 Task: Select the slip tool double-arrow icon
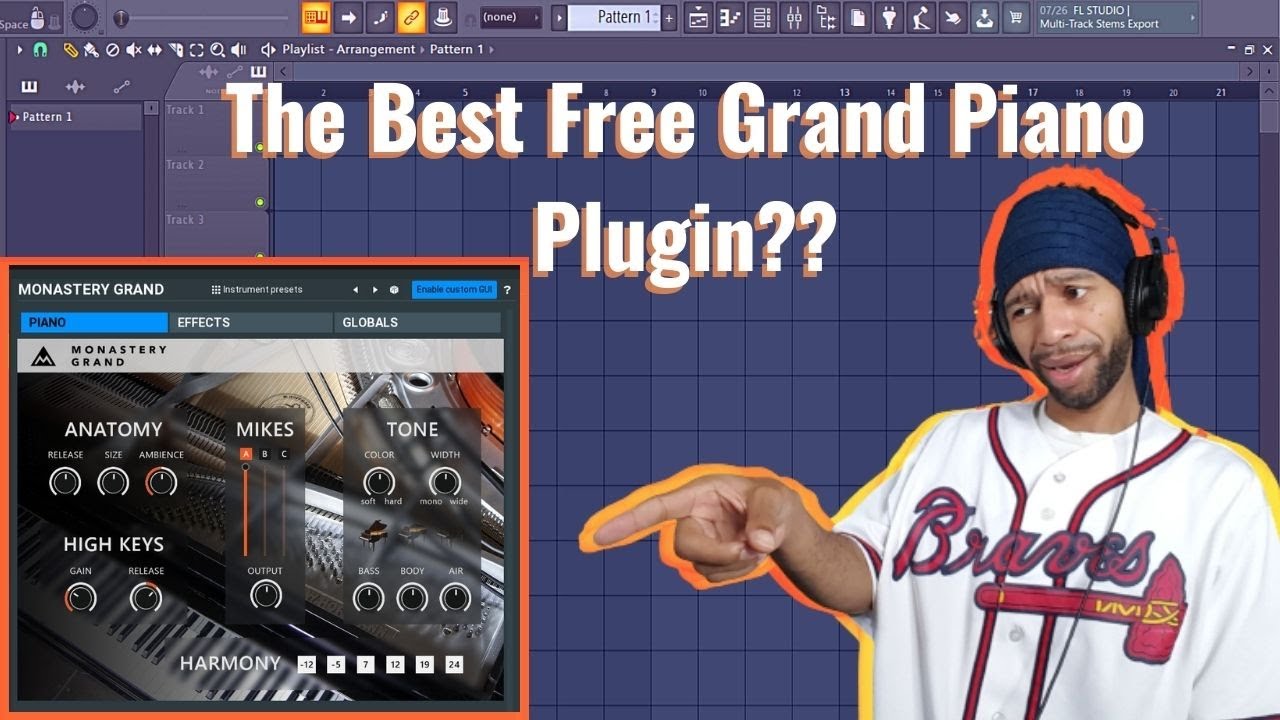[x=155, y=49]
